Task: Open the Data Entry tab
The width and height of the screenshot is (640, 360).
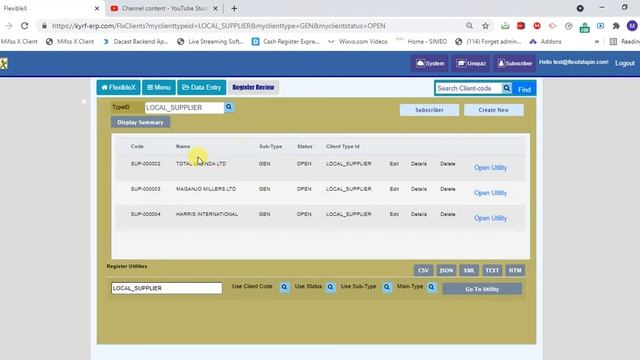Action: point(202,87)
